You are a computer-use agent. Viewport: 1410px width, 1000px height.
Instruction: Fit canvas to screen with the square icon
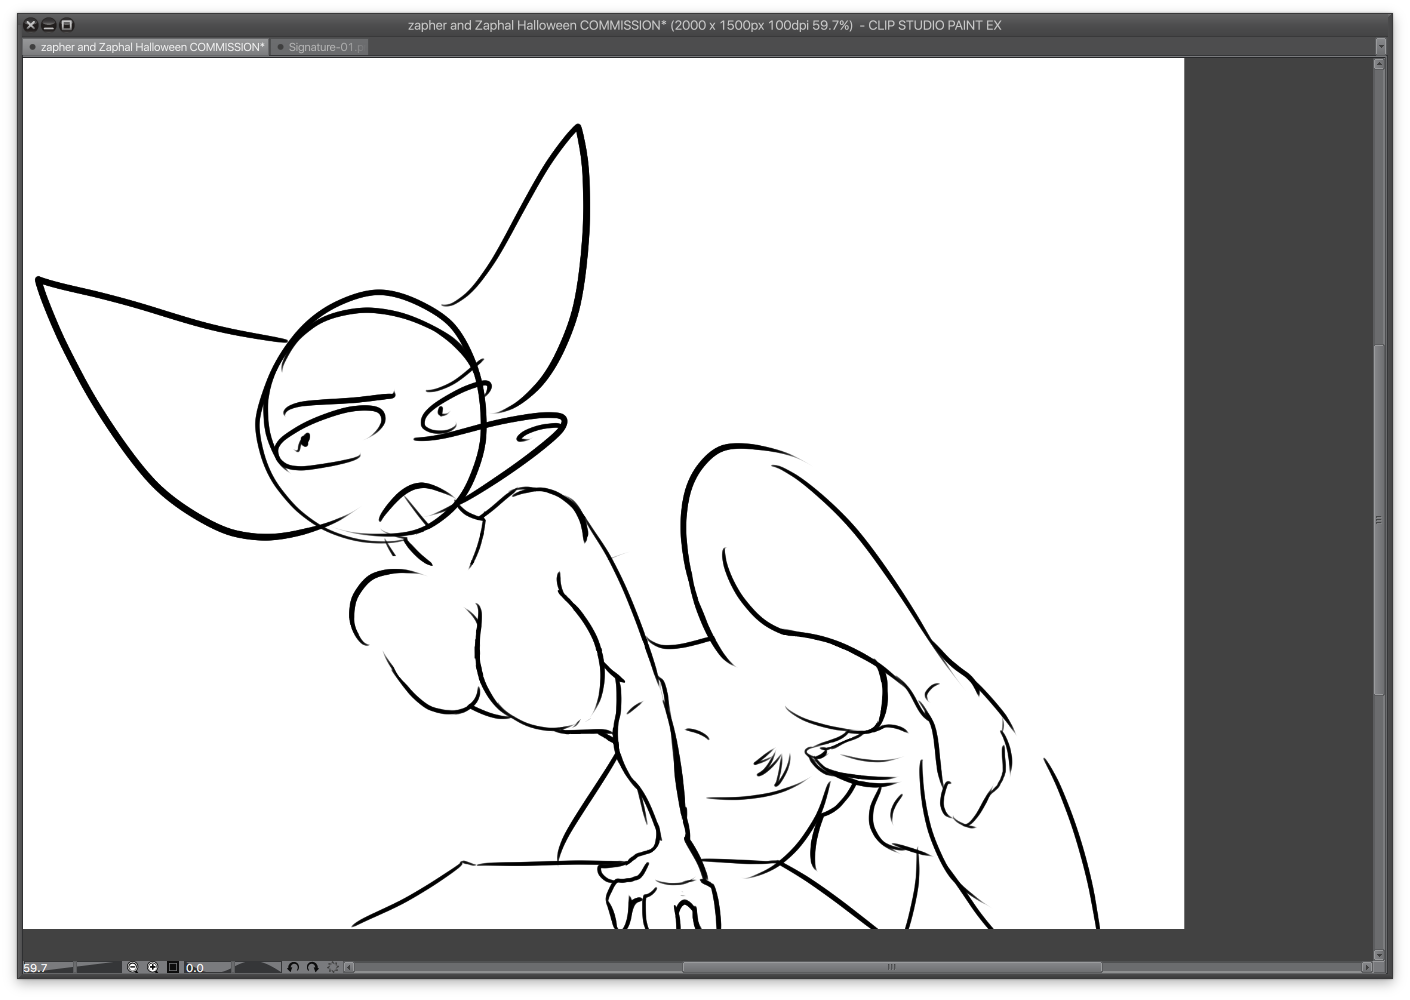pyautogui.click(x=173, y=967)
